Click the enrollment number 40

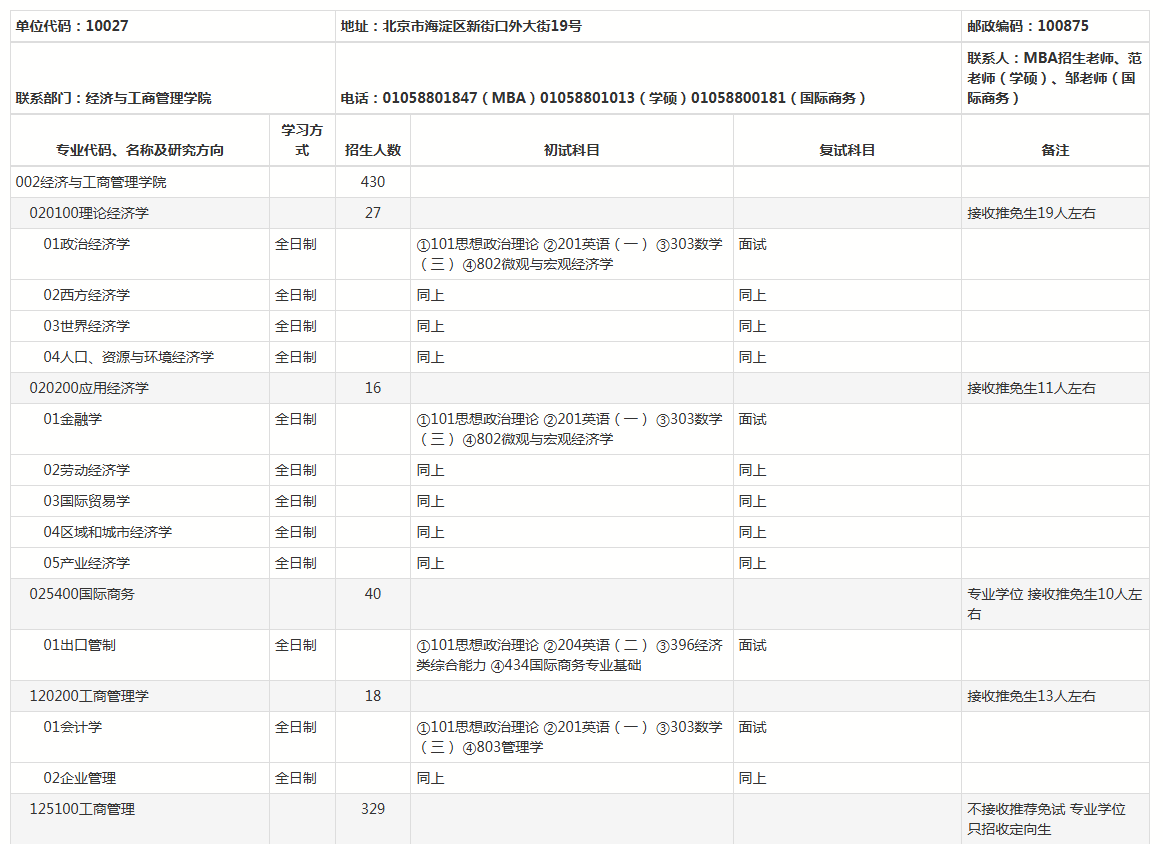(x=373, y=594)
